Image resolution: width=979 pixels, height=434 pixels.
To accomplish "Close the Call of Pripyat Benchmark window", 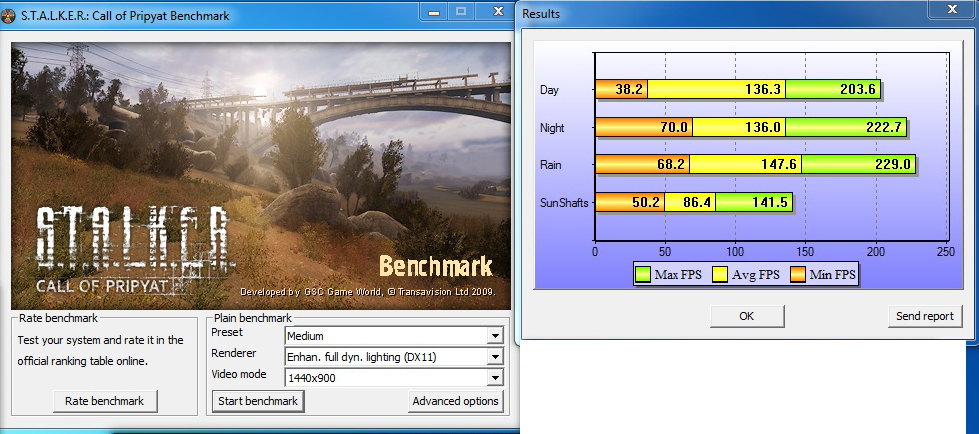I will click(498, 11).
